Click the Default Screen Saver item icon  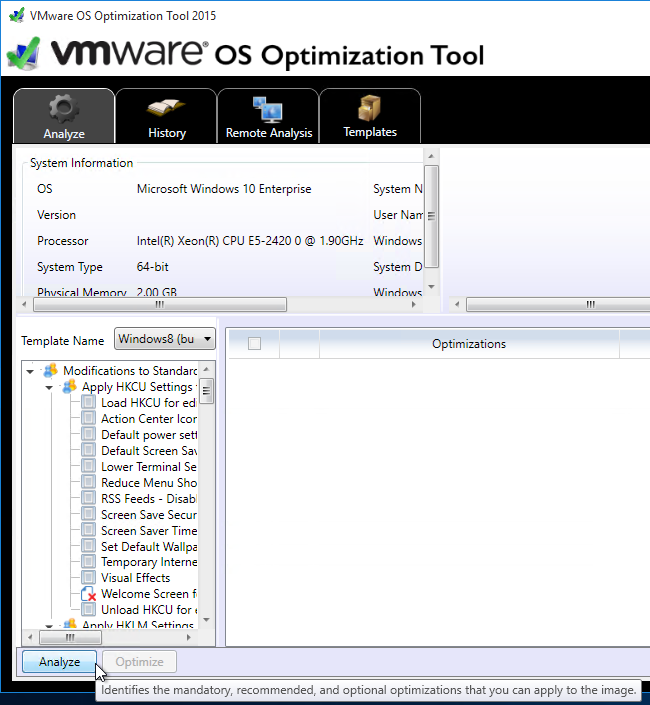[89, 451]
